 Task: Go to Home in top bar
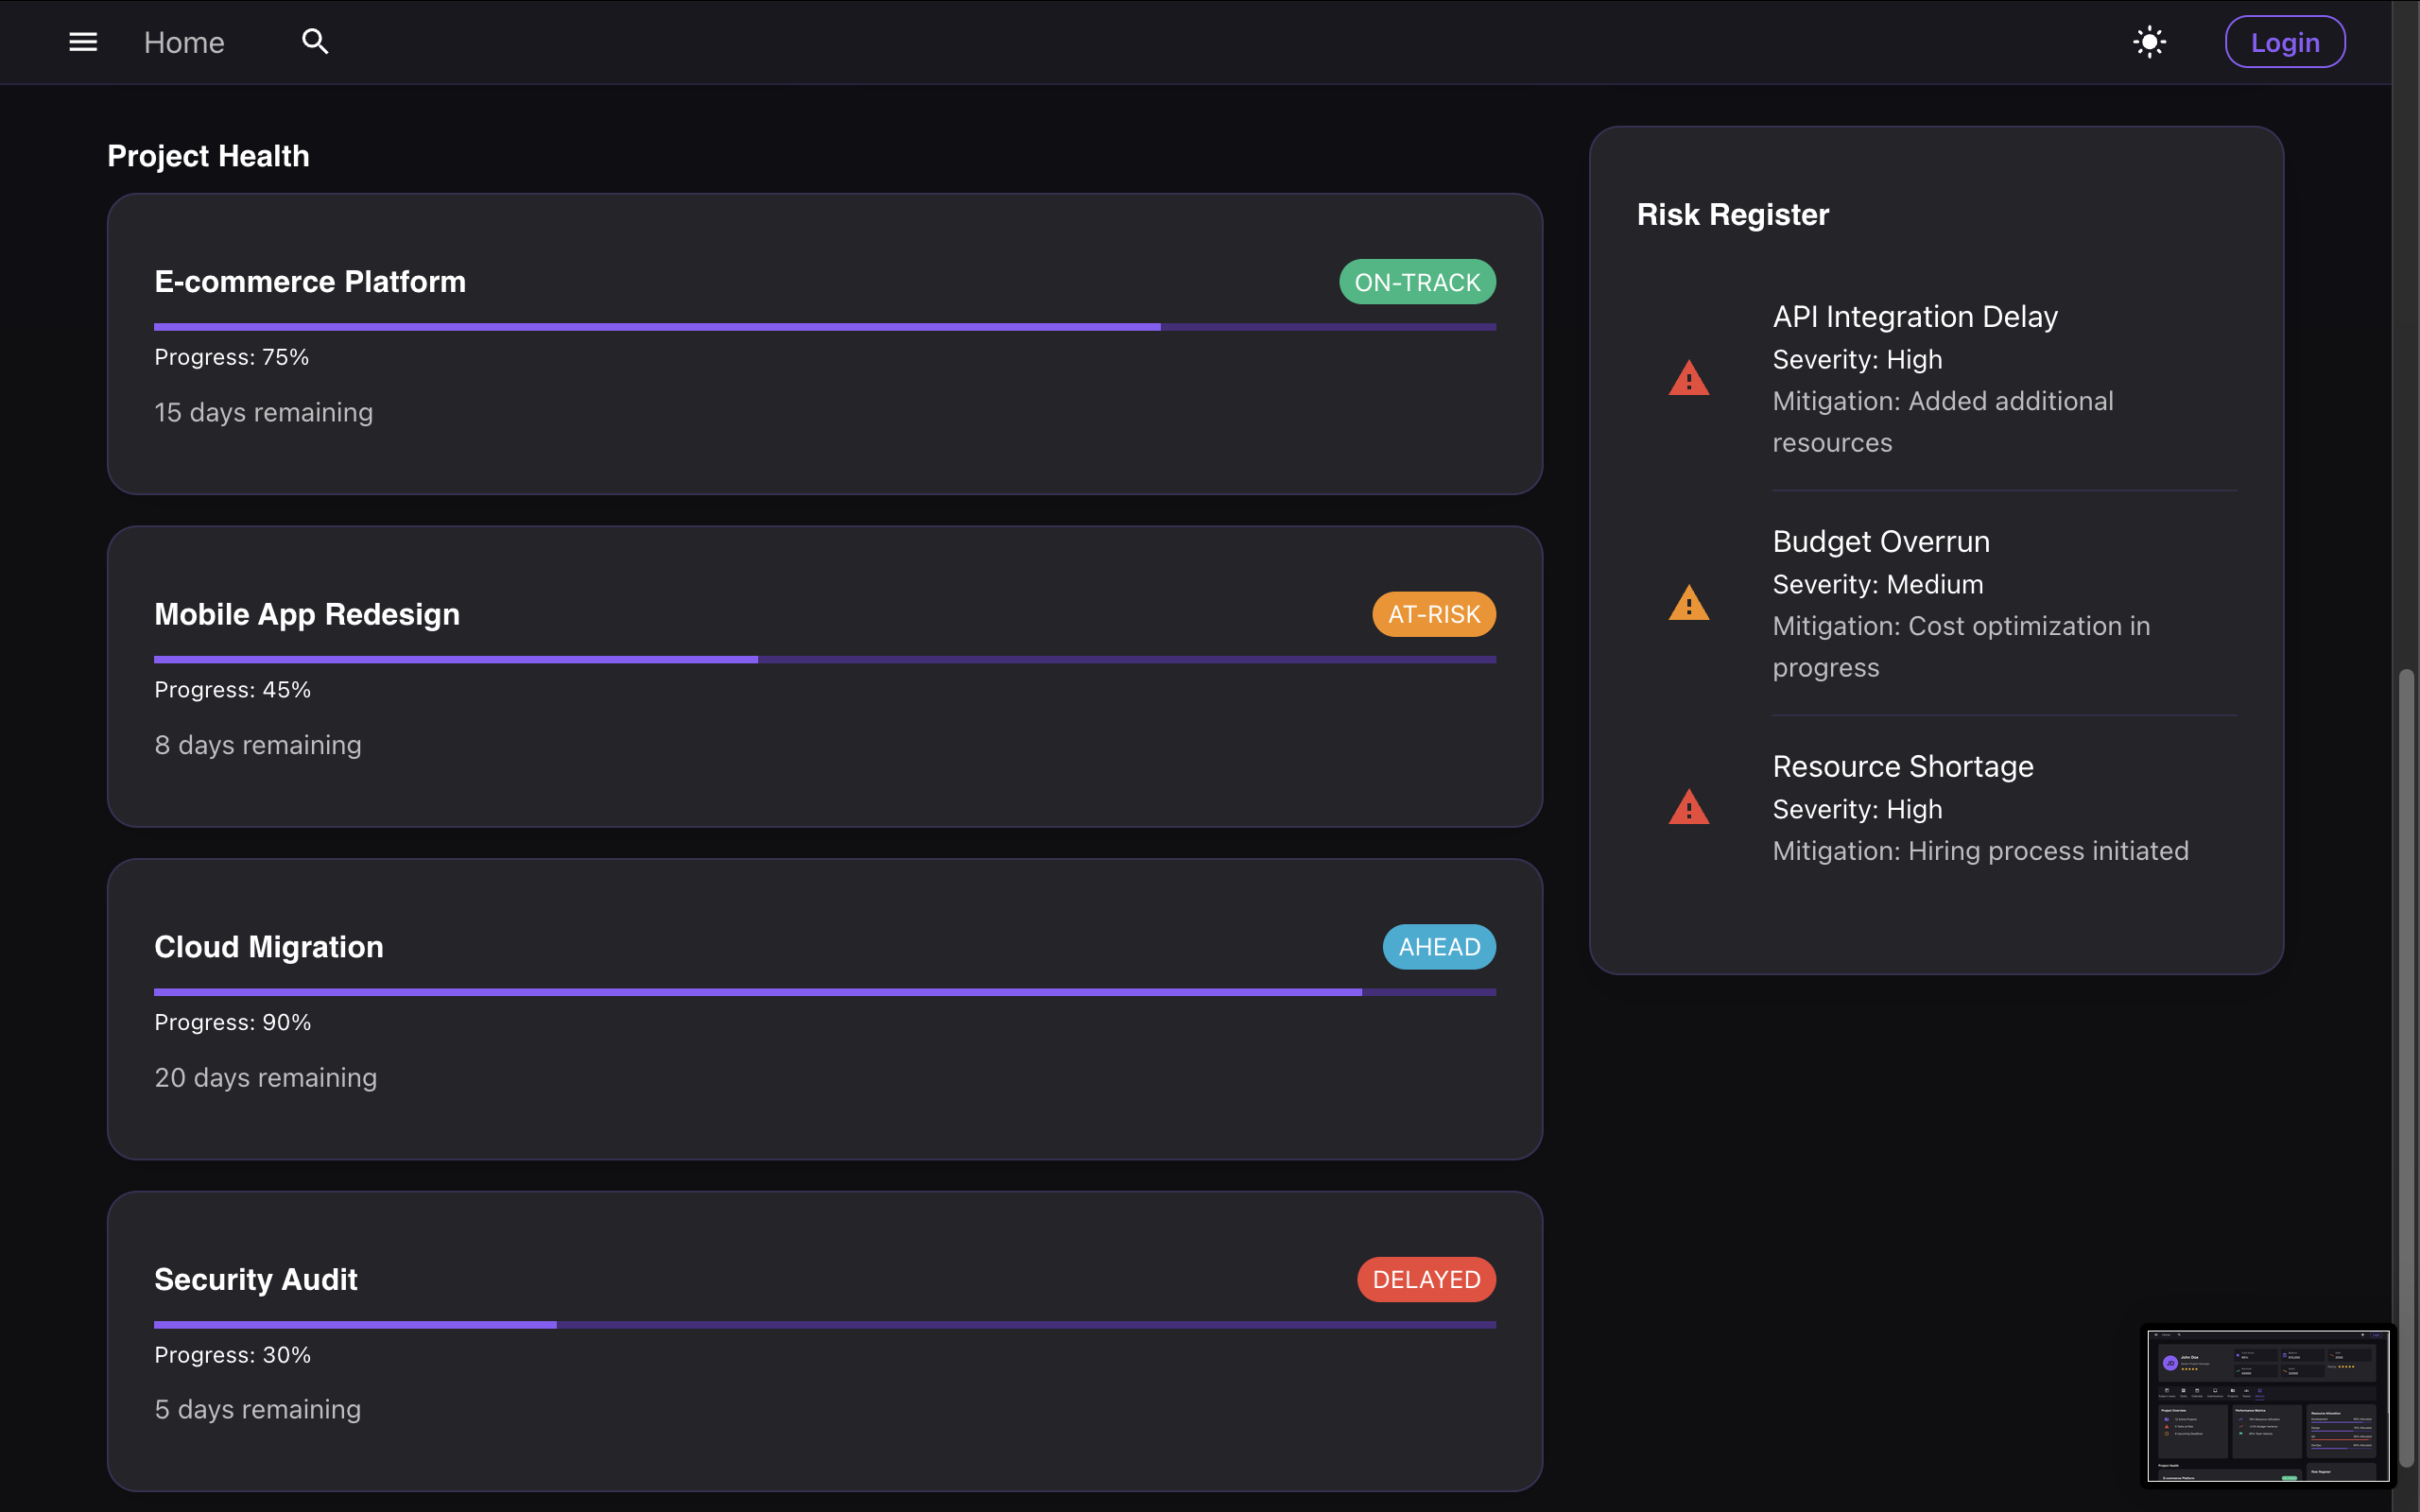[x=184, y=42]
